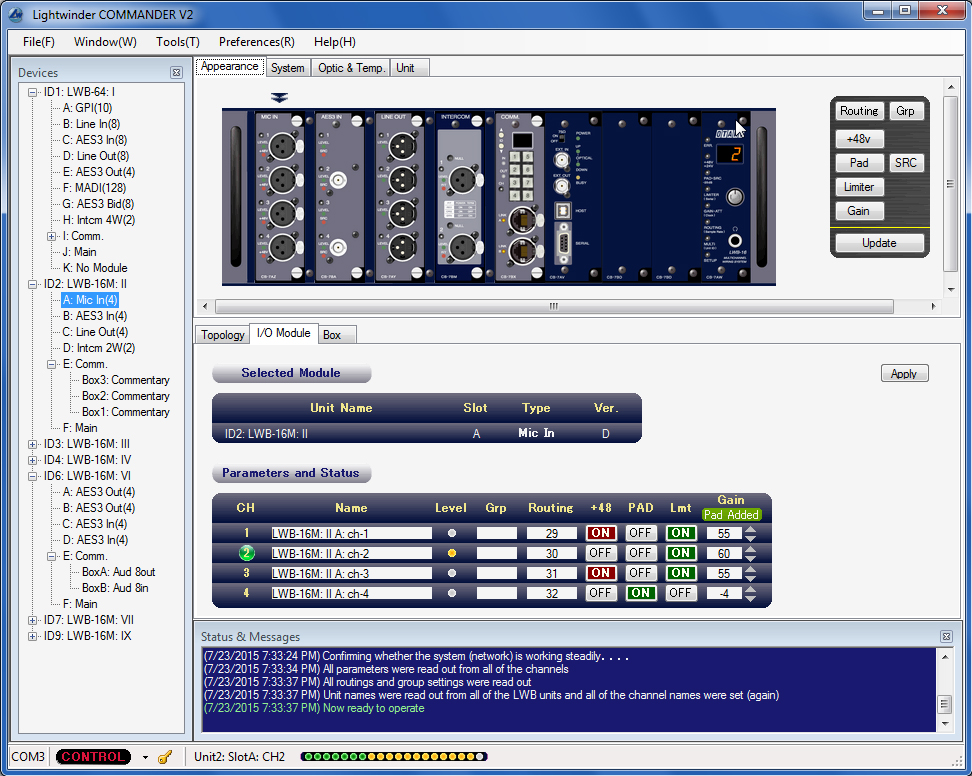
Task: Click the LINE OUT module in rack image
Action: tap(399, 196)
